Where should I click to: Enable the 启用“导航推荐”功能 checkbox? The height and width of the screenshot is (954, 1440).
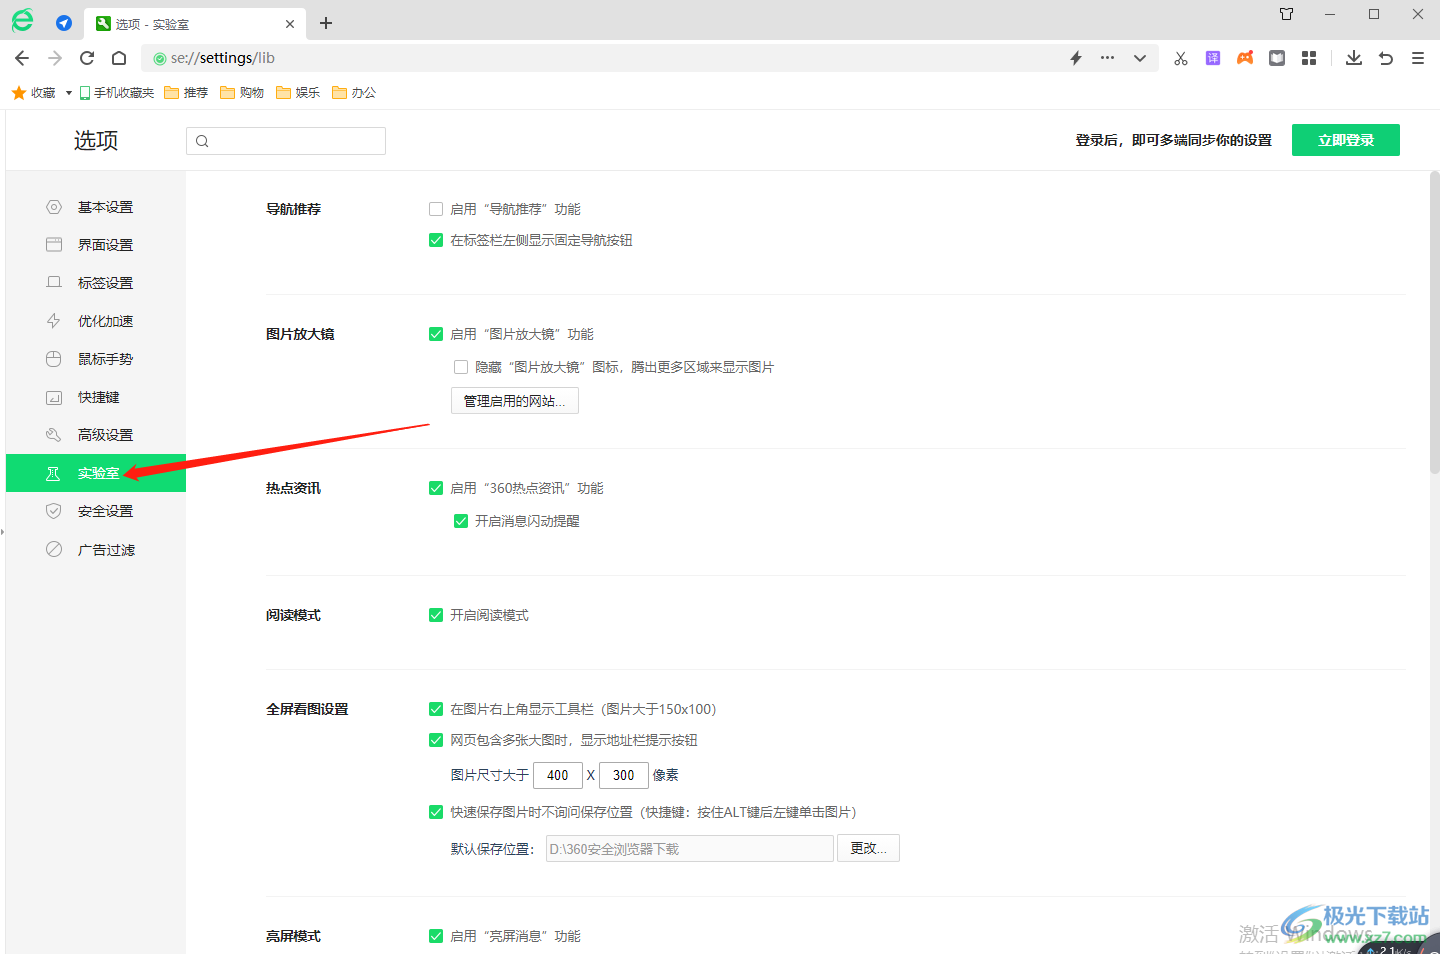(x=436, y=209)
